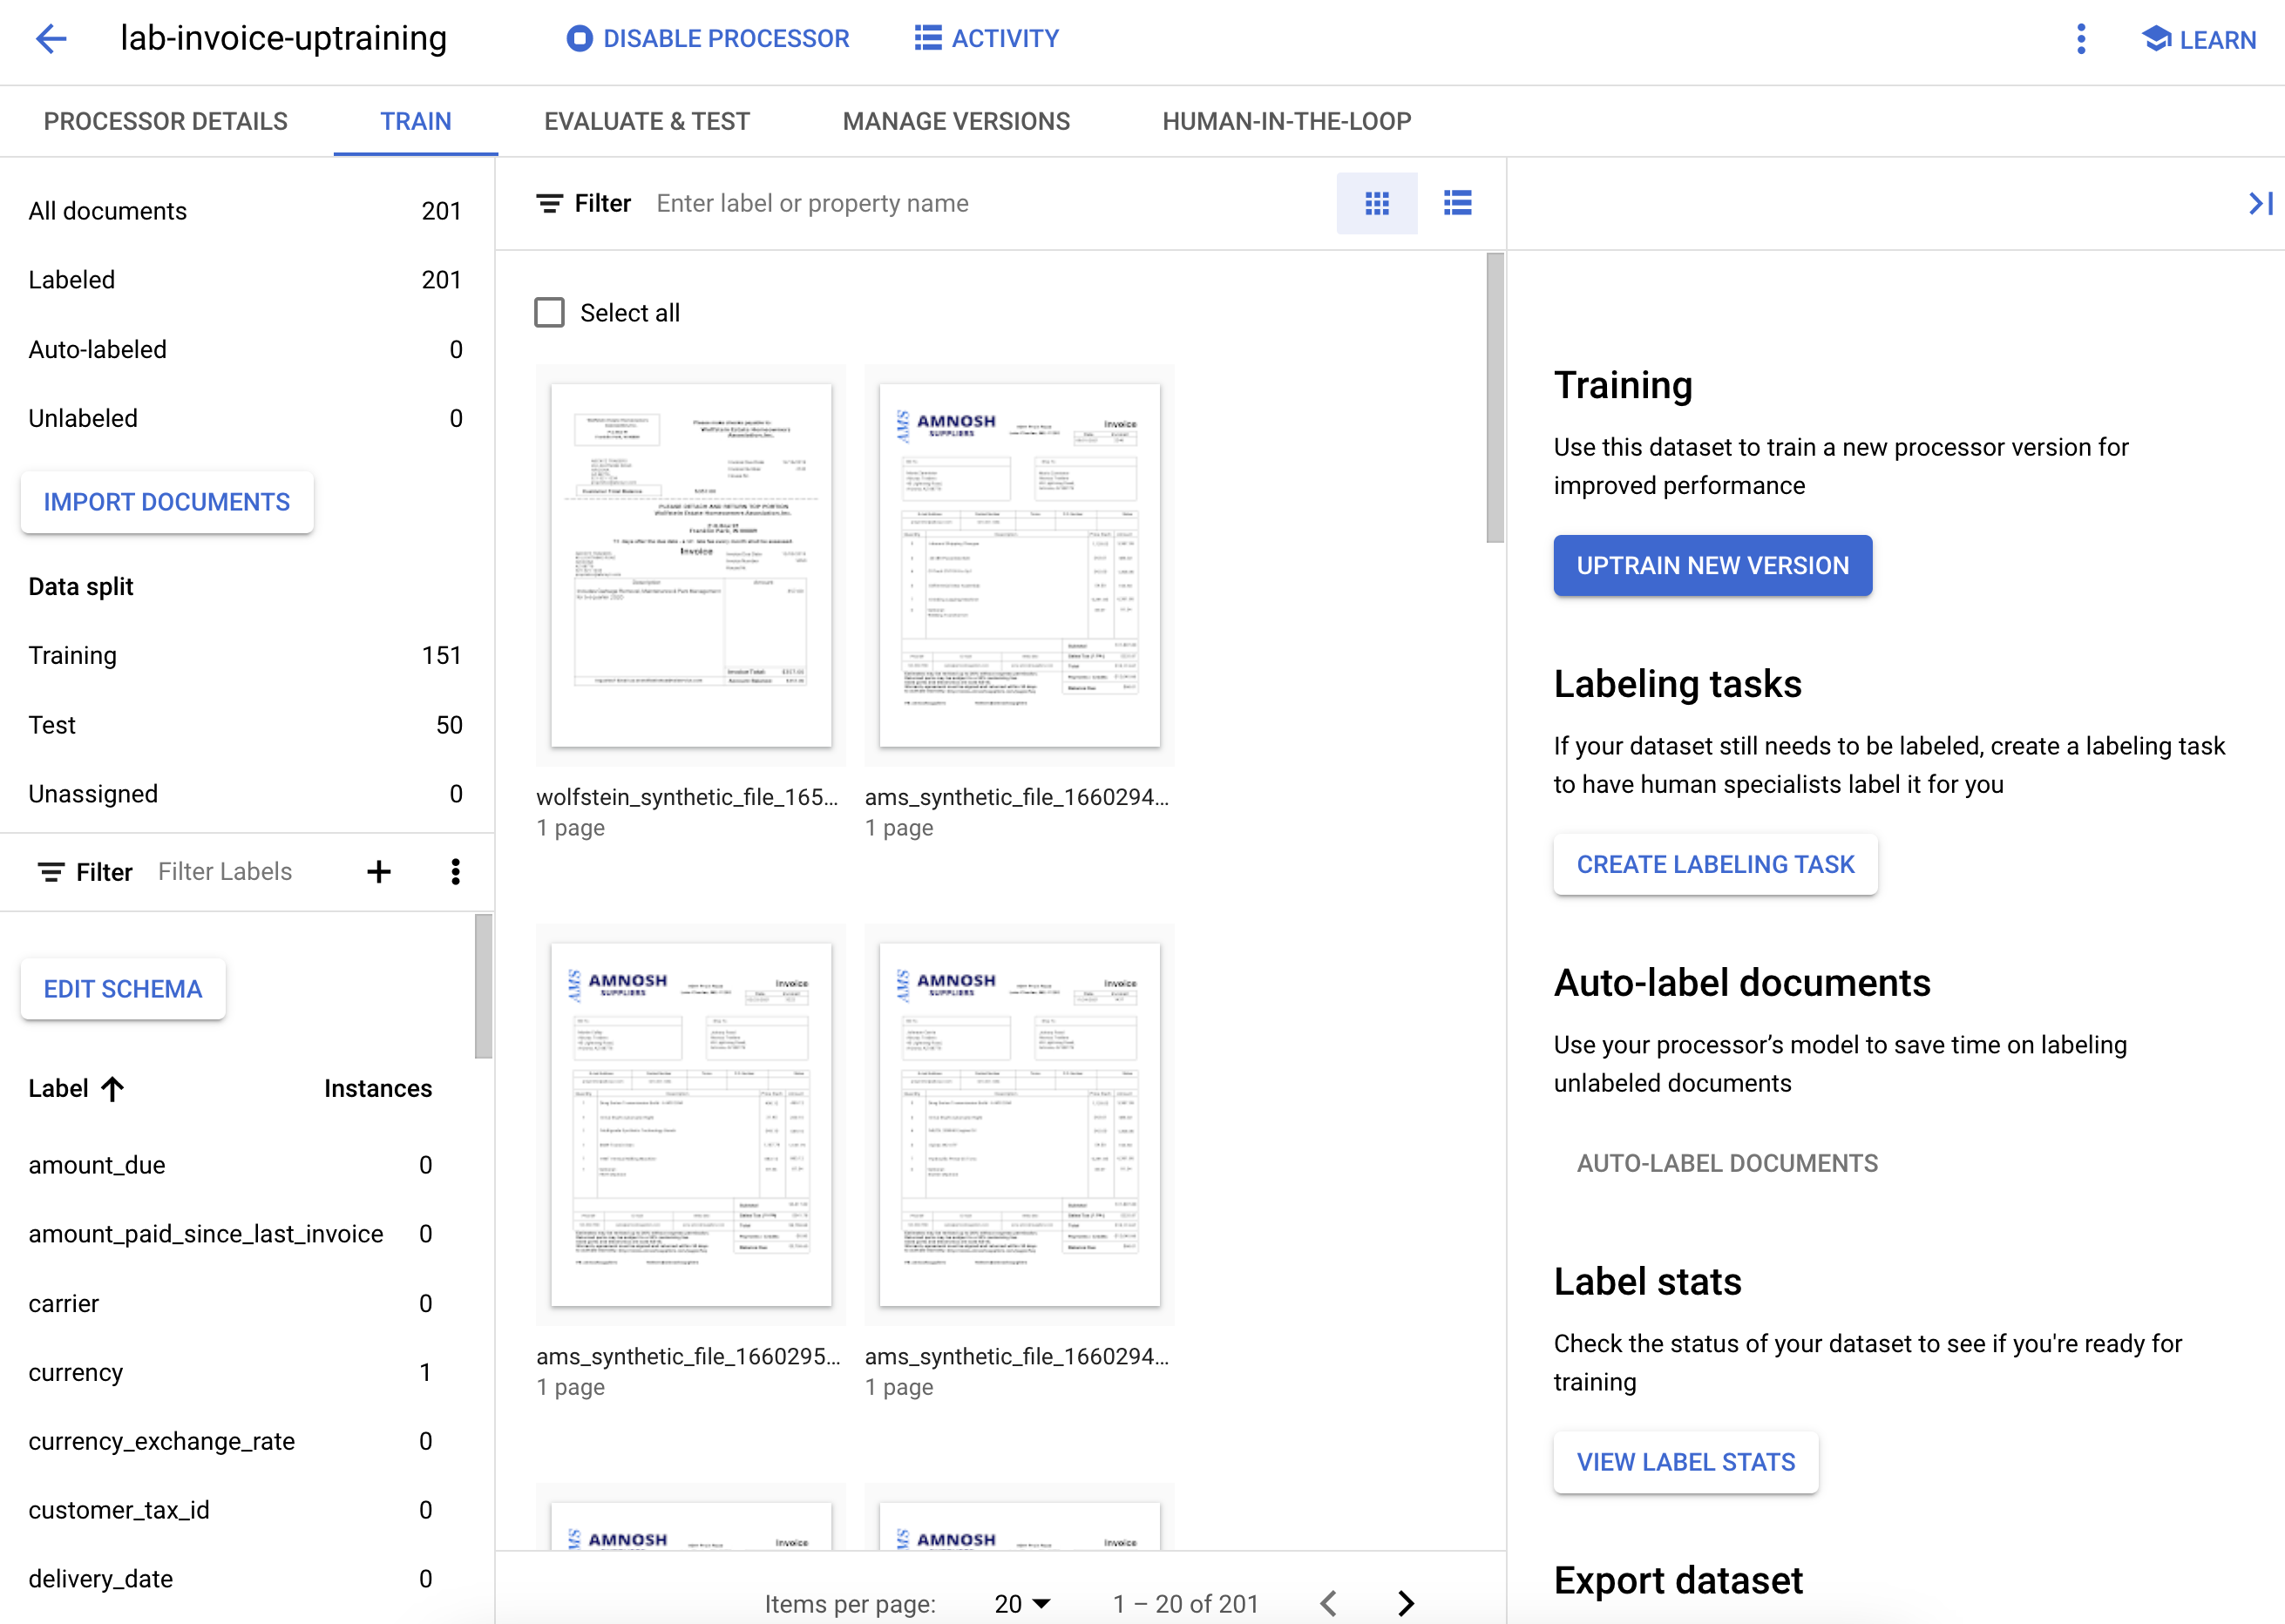The height and width of the screenshot is (1624, 2285).
Task: Navigate back using the back arrow
Action: point(51,39)
